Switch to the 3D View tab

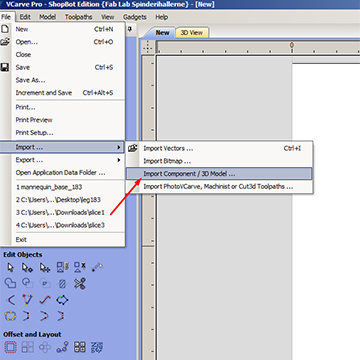[192, 33]
